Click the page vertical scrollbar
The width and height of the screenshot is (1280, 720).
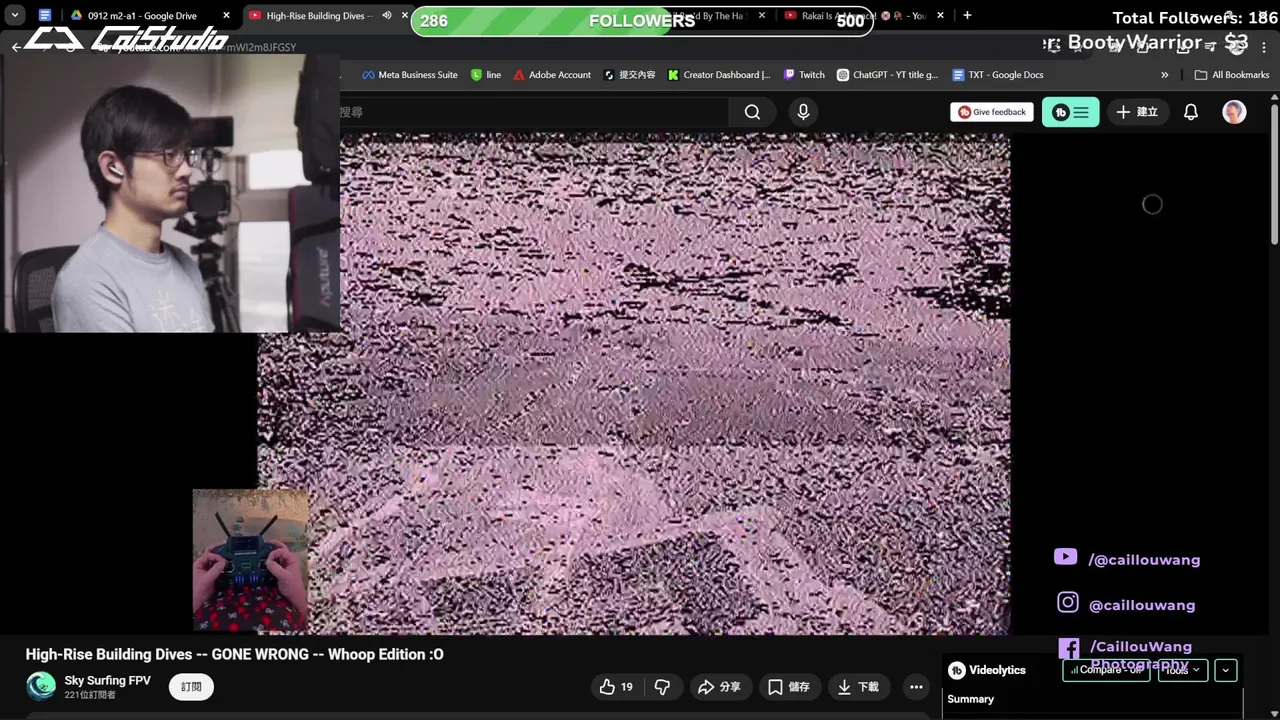[1274, 172]
